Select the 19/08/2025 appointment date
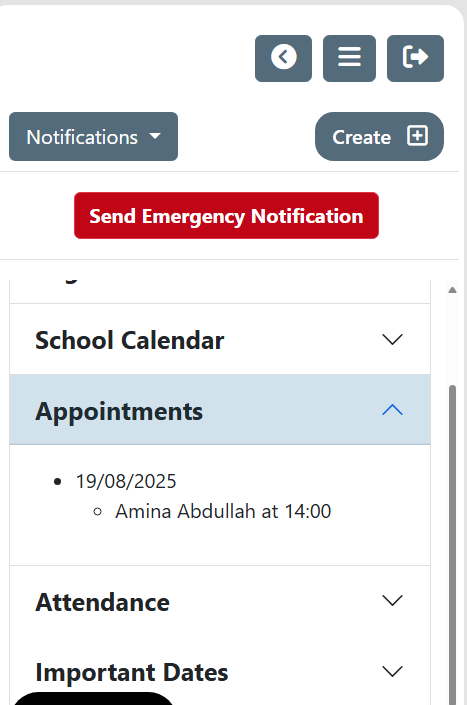The image size is (467, 705). click(x=126, y=481)
